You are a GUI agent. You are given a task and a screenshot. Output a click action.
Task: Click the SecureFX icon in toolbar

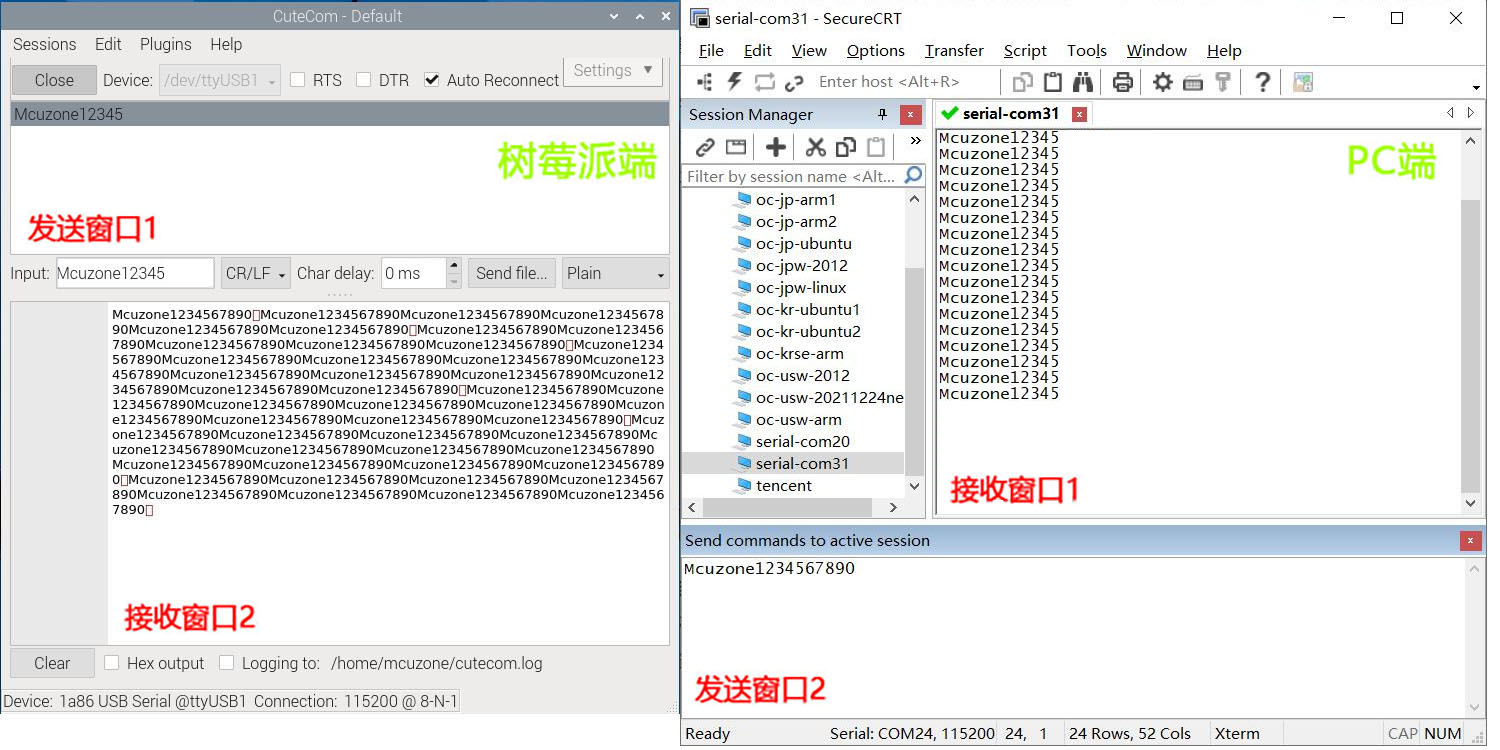click(x=1302, y=82)
